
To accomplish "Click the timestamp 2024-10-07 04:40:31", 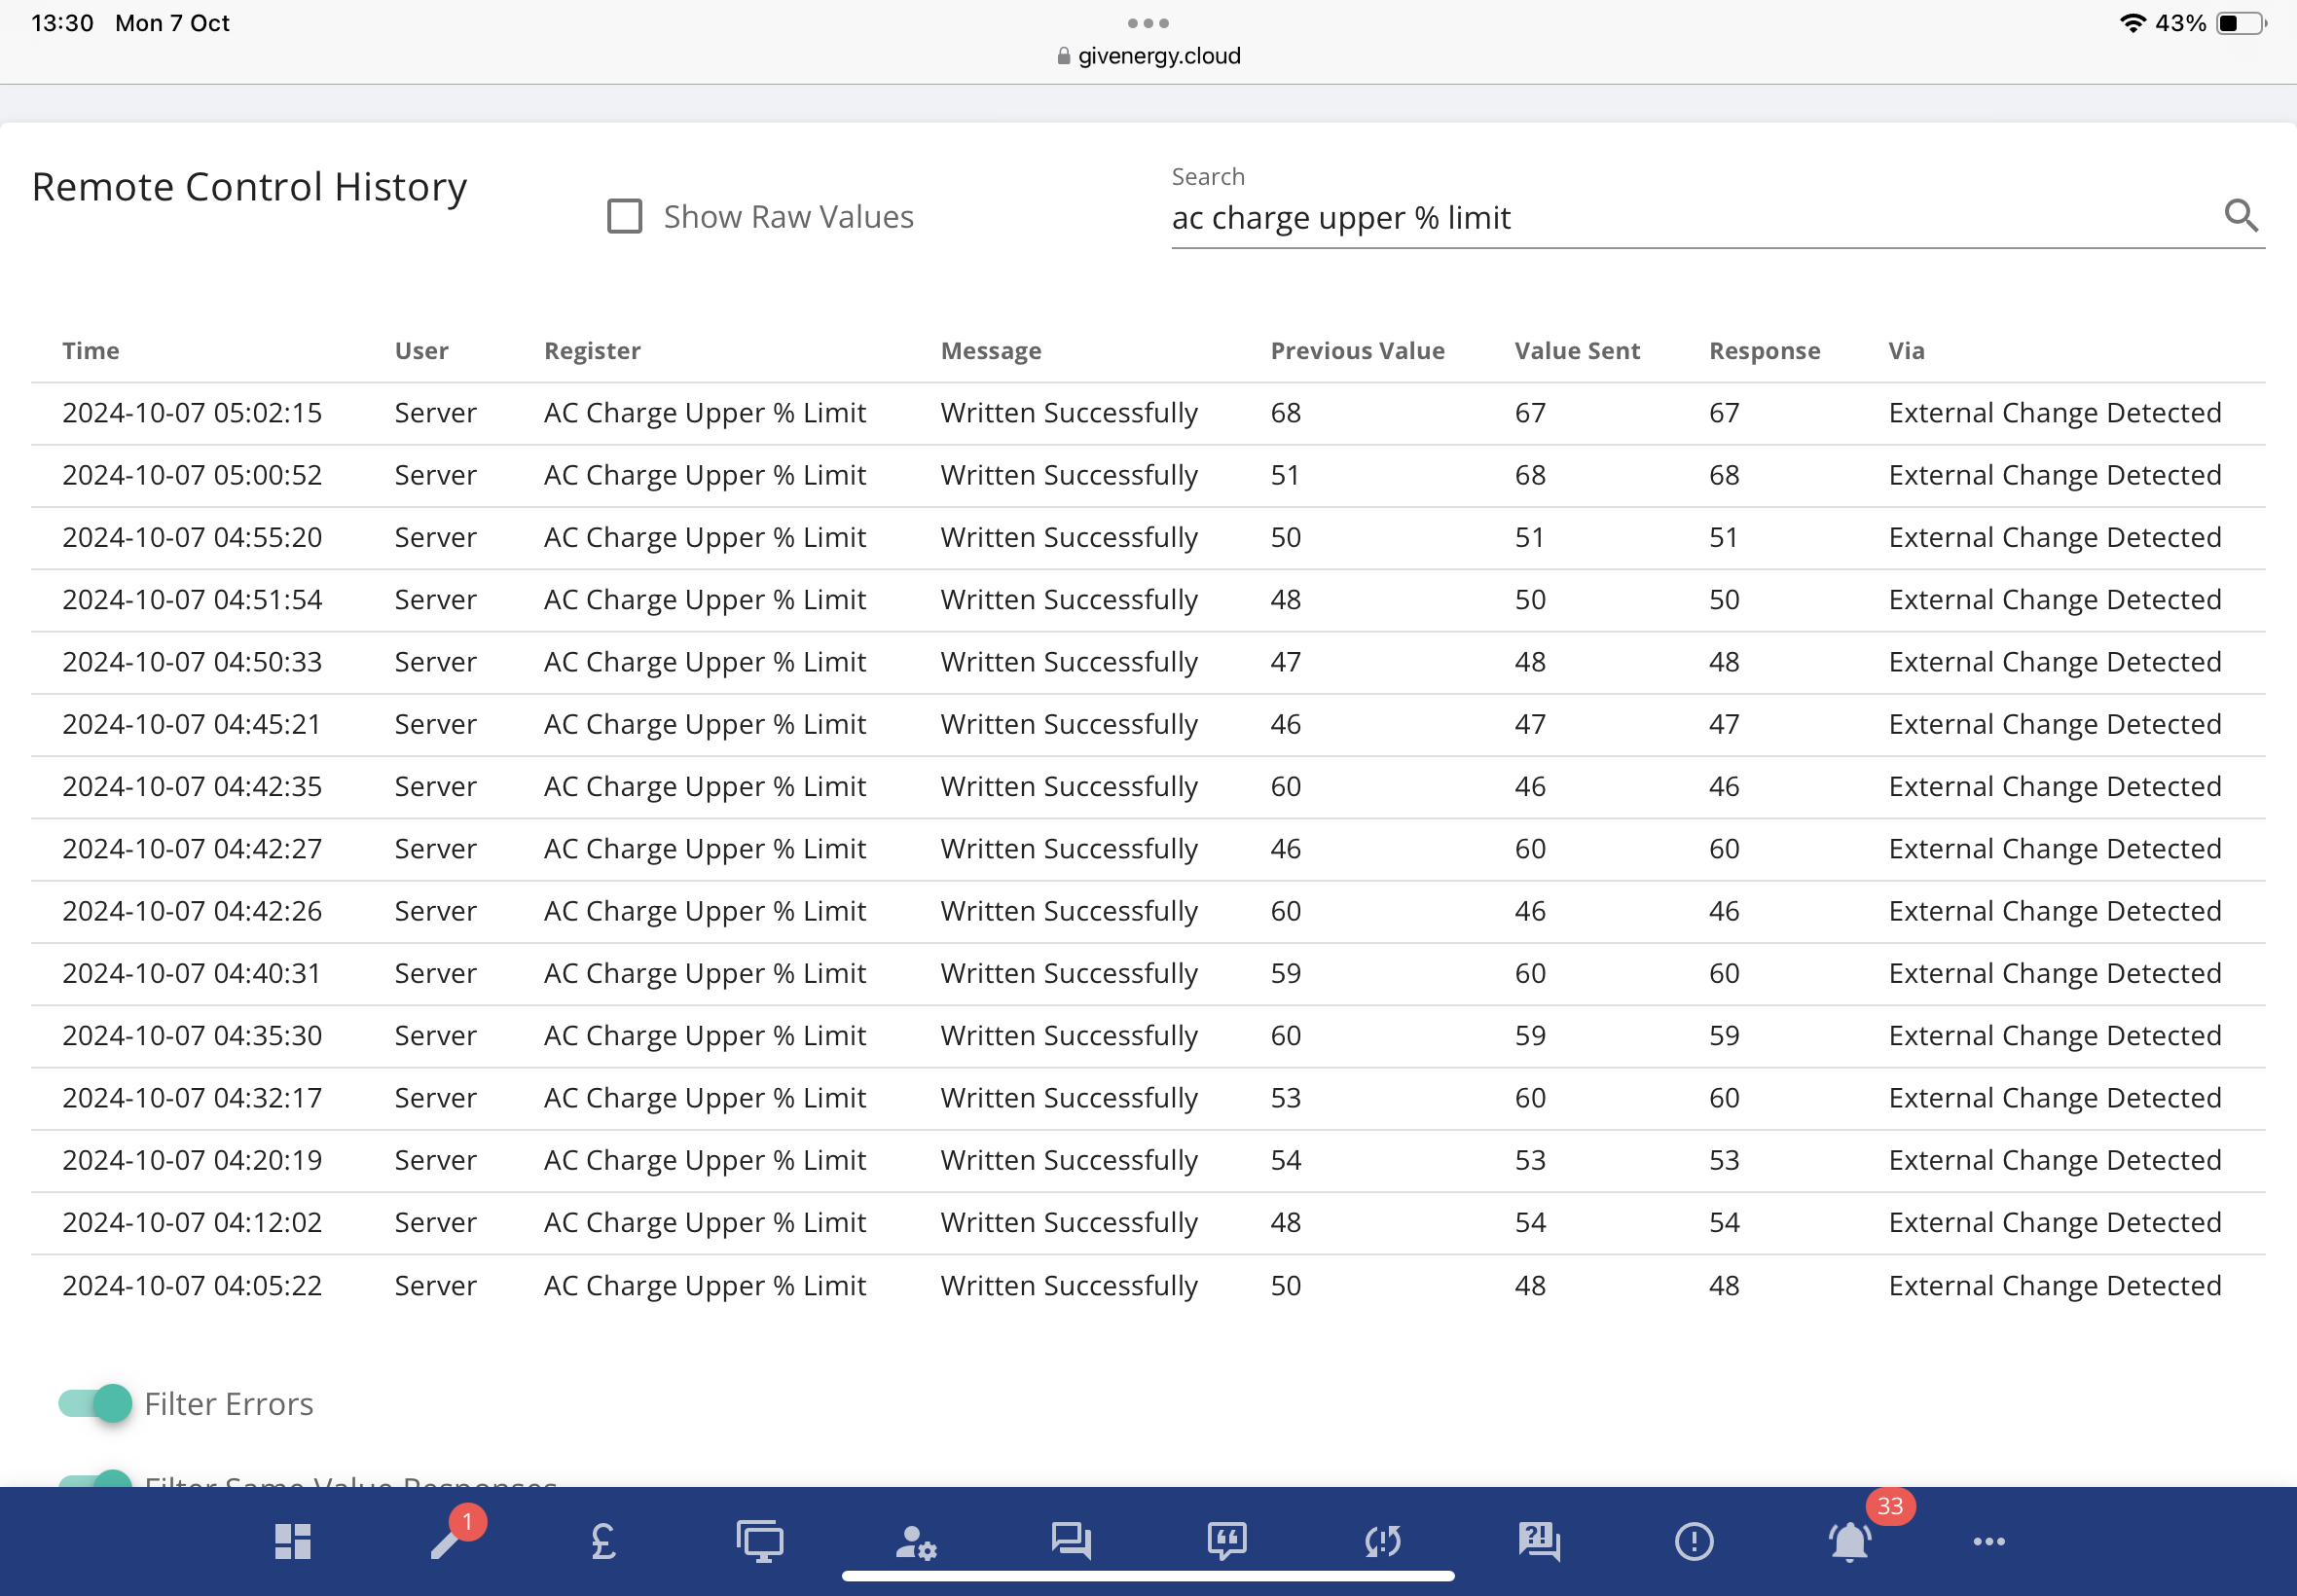I will click(192, 973).
